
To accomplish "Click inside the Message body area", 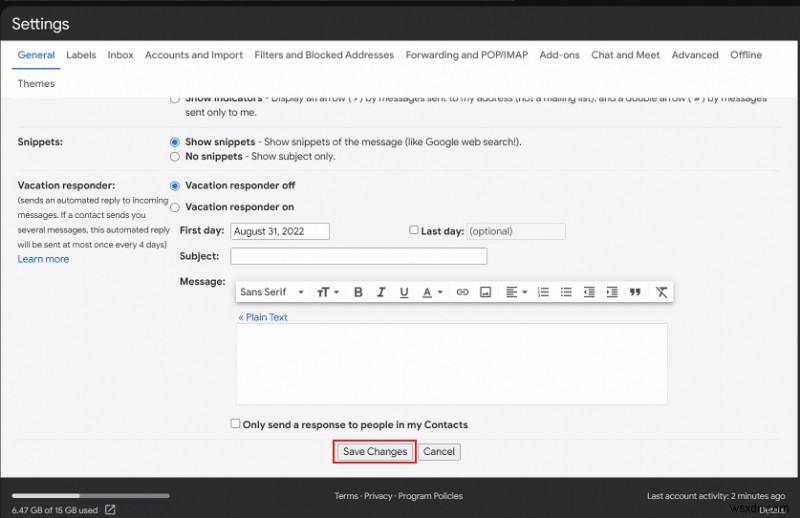I will click(x=452, y=364).
